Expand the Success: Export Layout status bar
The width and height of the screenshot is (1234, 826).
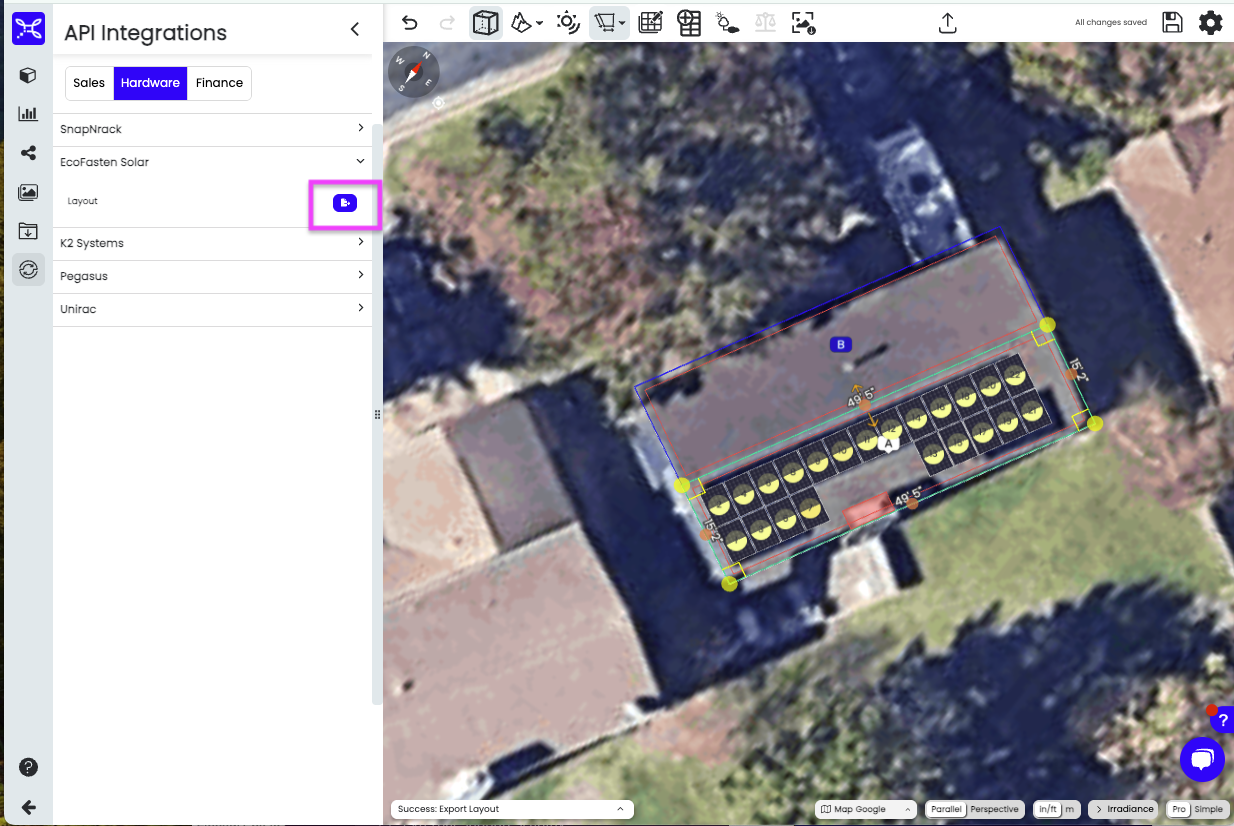(x=511, y=809)
